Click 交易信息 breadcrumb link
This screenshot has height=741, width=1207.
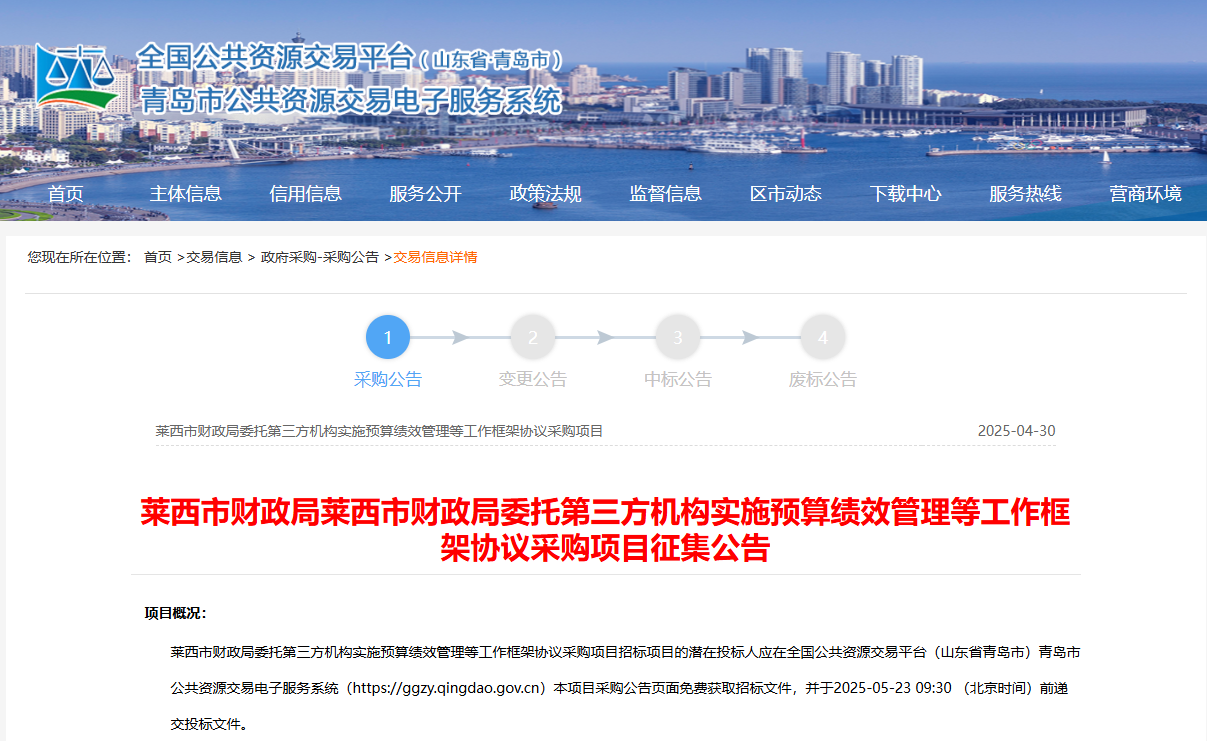(211, 257)
